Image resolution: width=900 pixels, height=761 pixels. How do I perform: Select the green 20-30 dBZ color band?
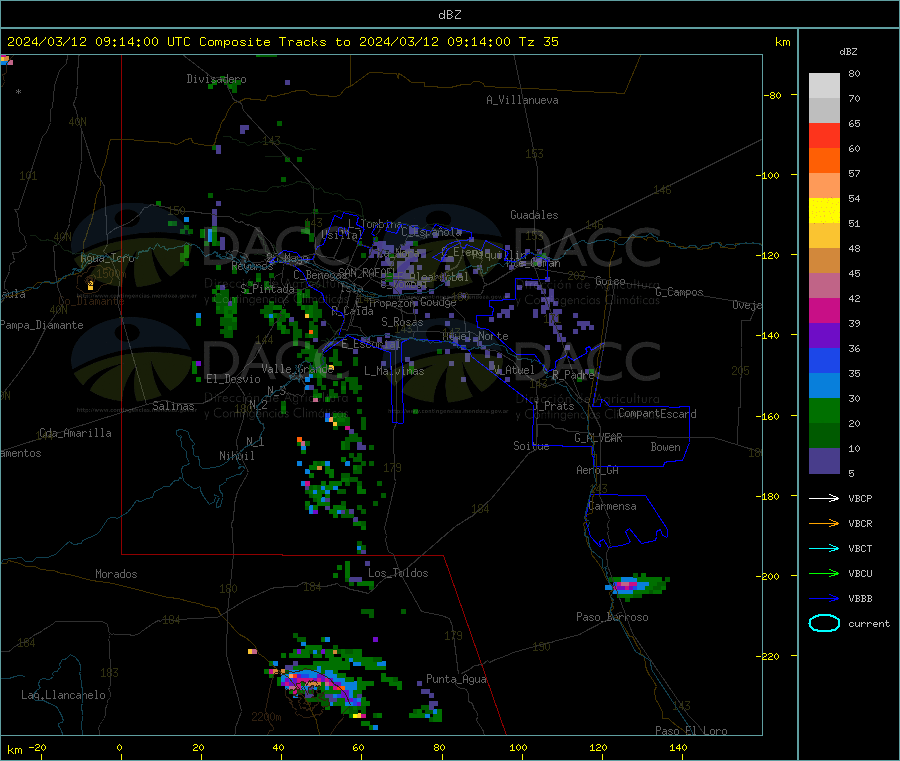(824, 410)
